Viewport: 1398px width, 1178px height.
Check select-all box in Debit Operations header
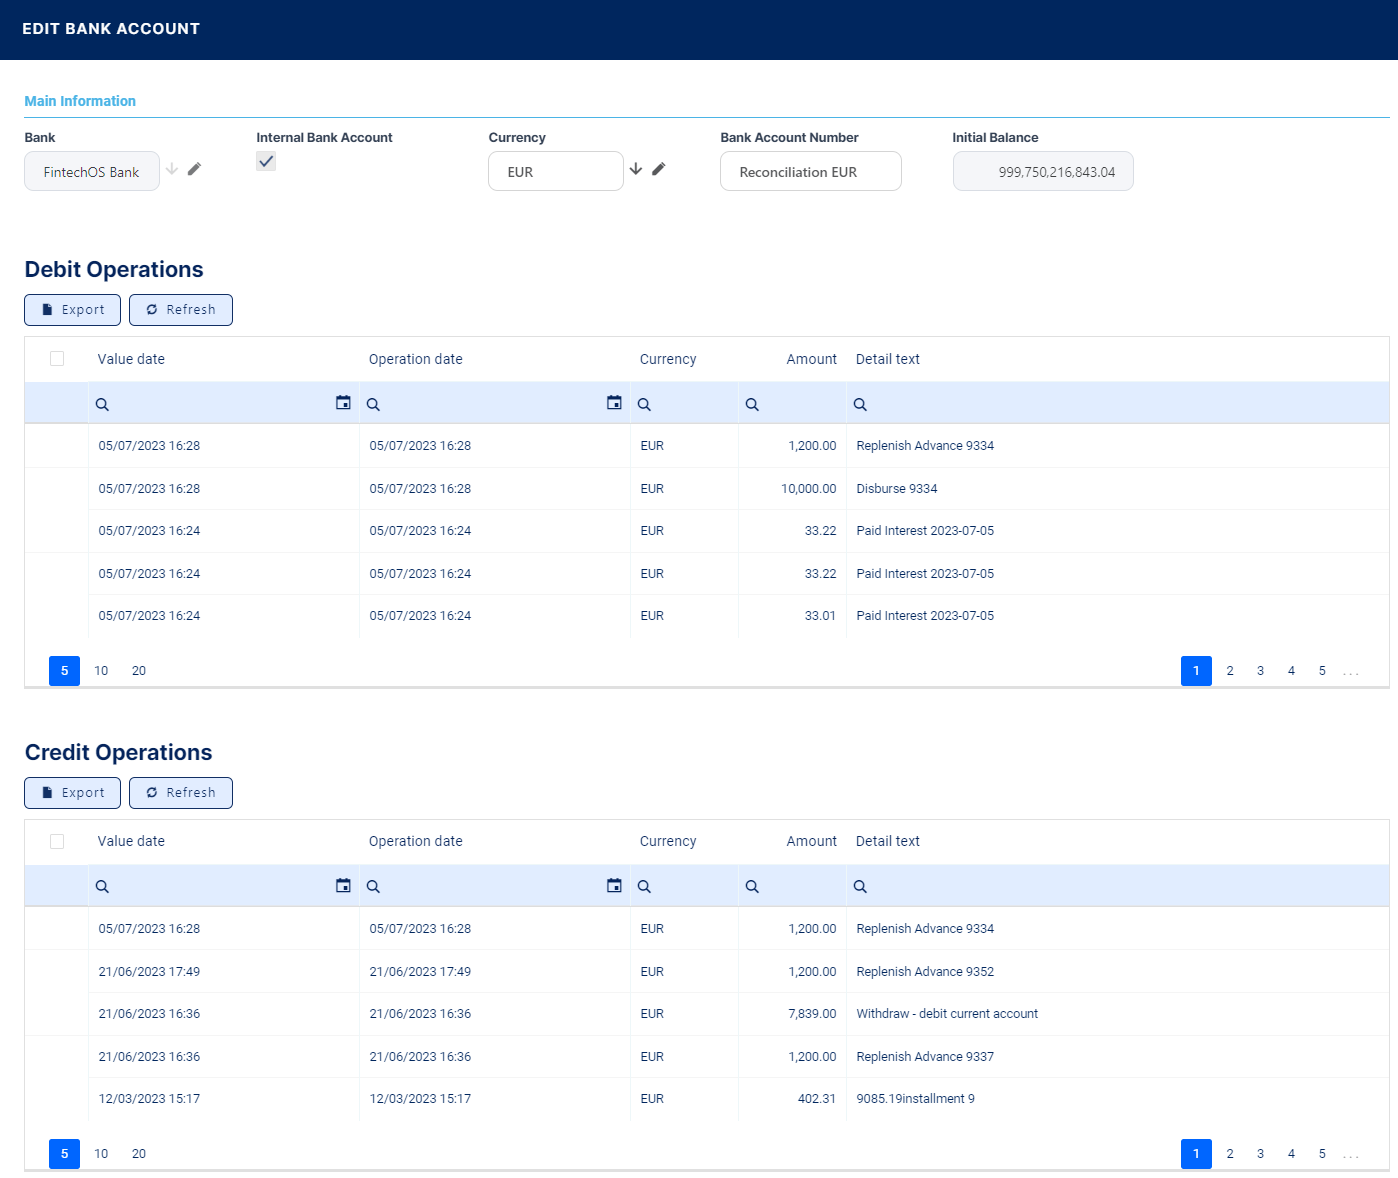coord(57,359)
